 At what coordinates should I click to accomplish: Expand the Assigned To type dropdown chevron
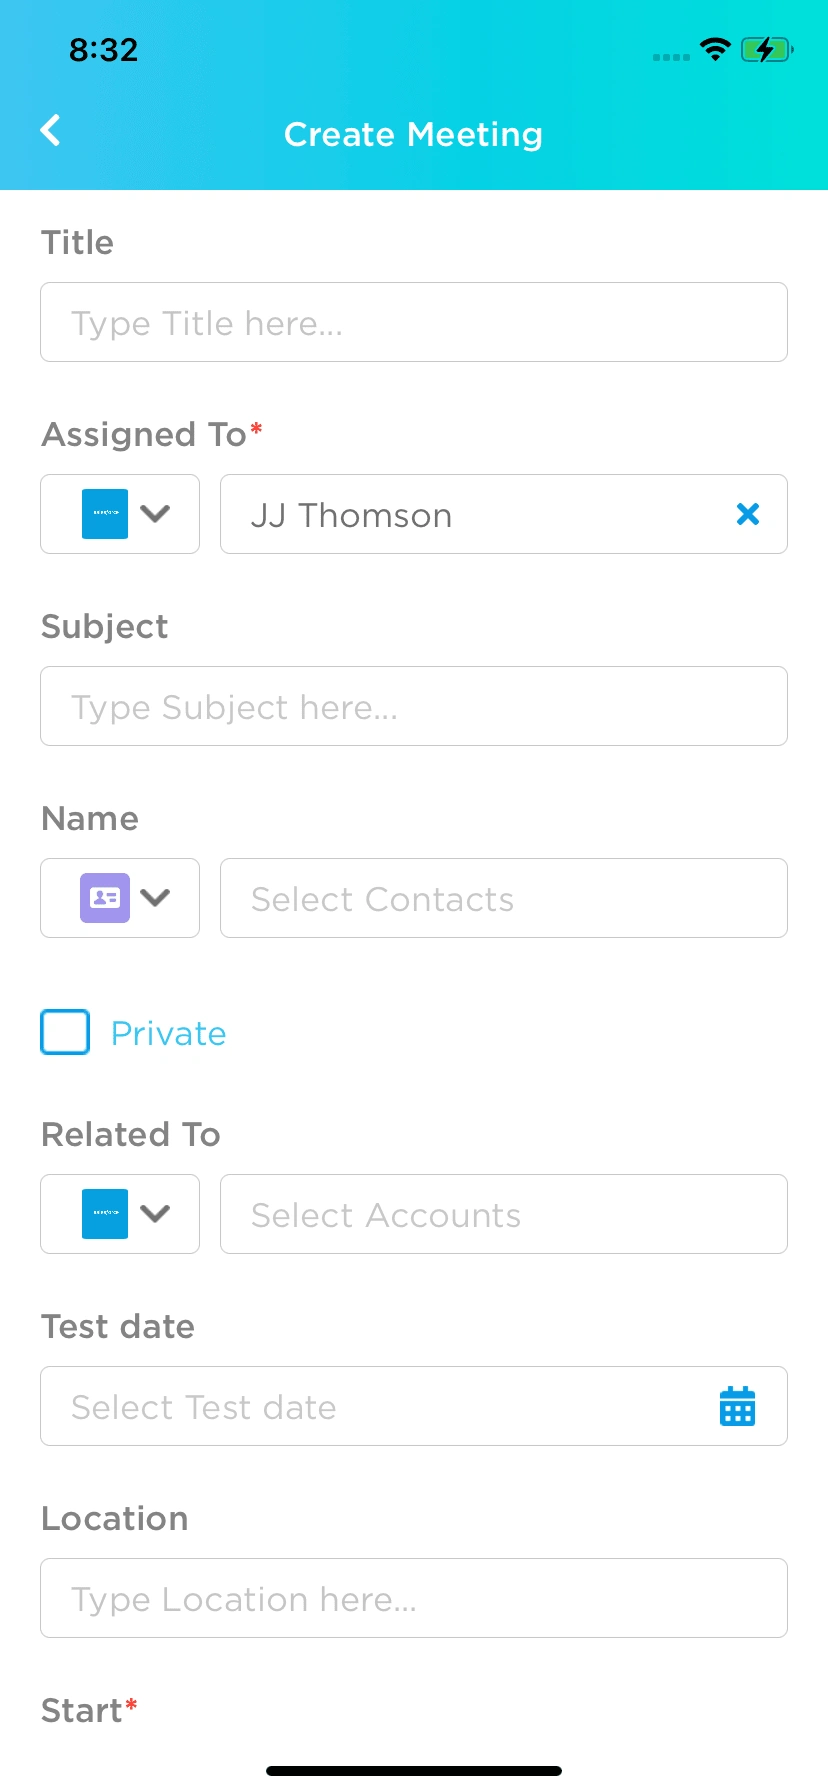pos(155,514)
